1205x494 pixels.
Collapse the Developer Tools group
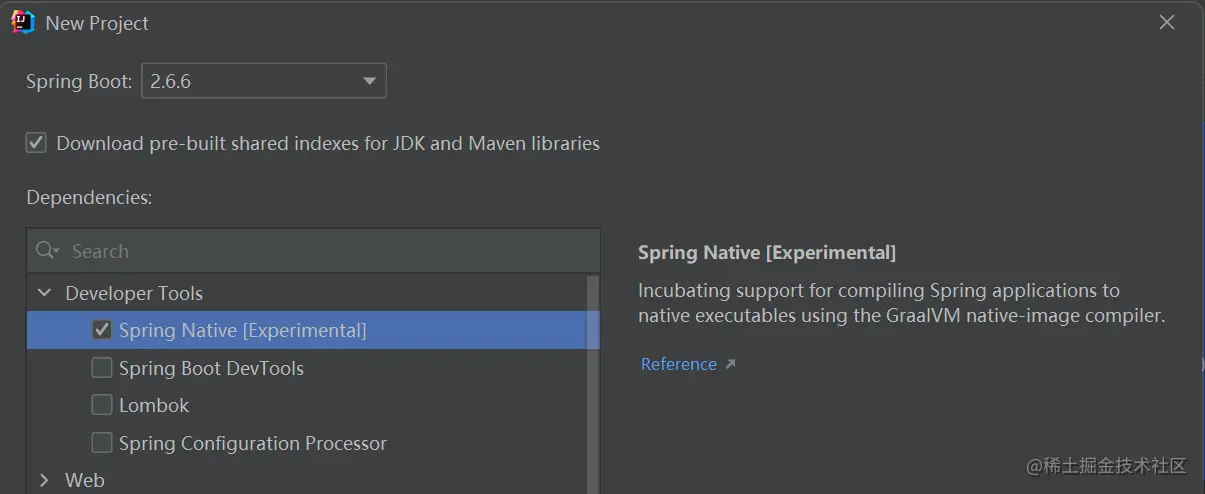click(x=44, y=293)
